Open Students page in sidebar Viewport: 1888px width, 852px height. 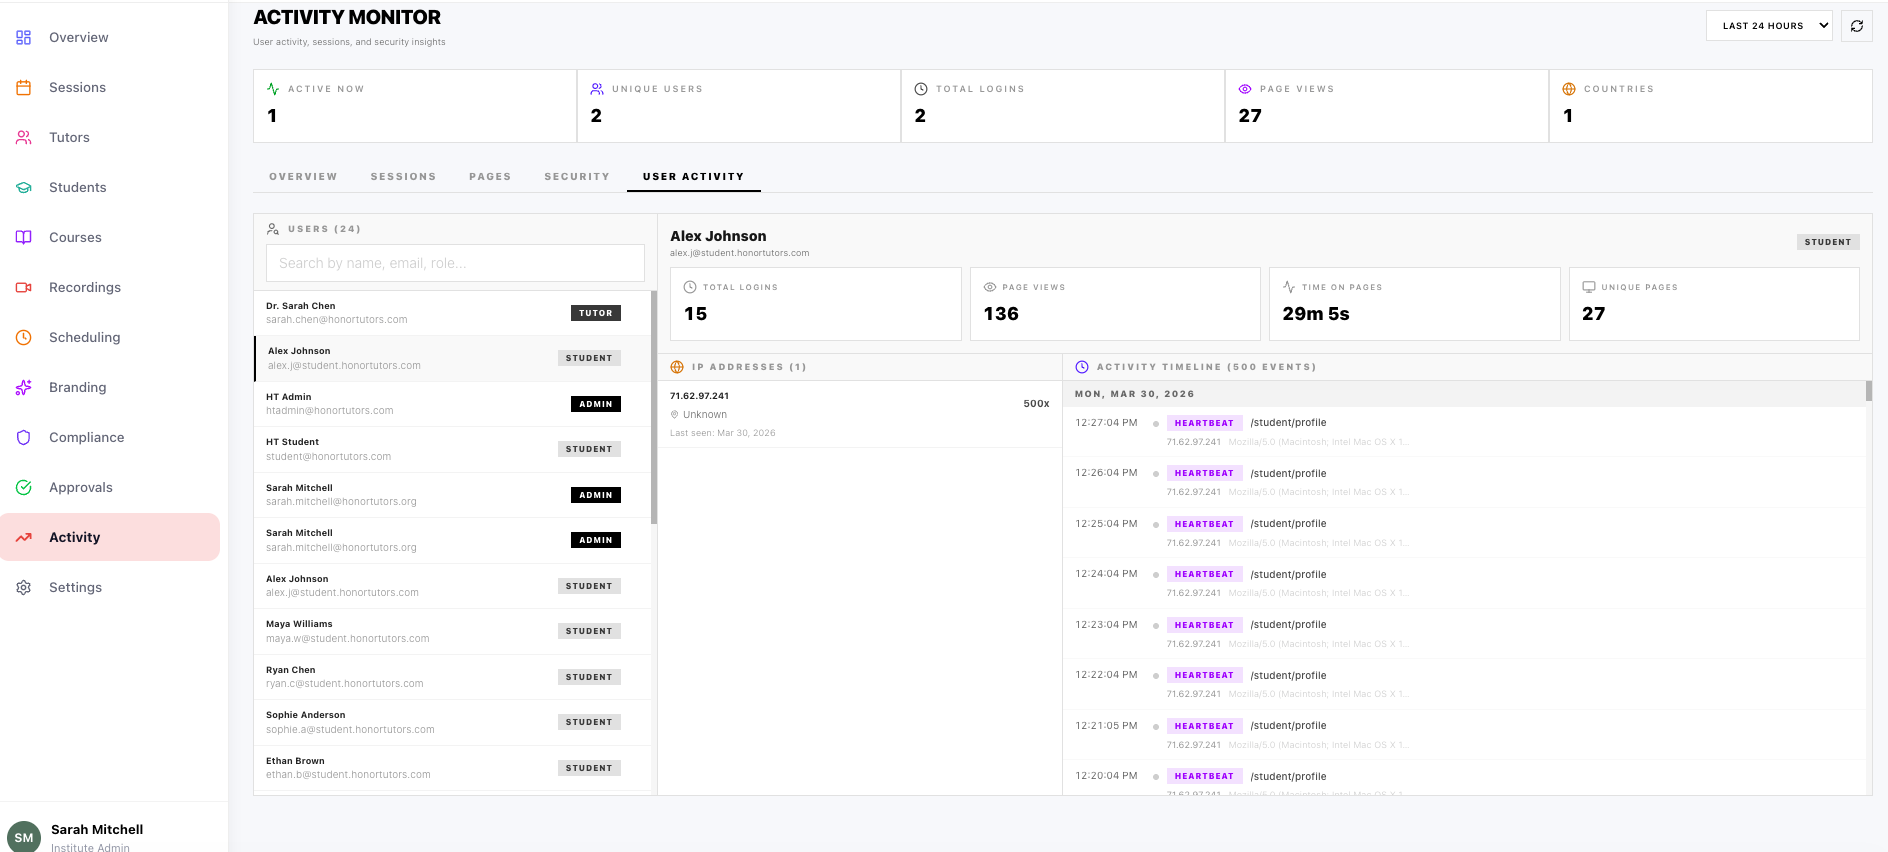click(x=77, y=187)
